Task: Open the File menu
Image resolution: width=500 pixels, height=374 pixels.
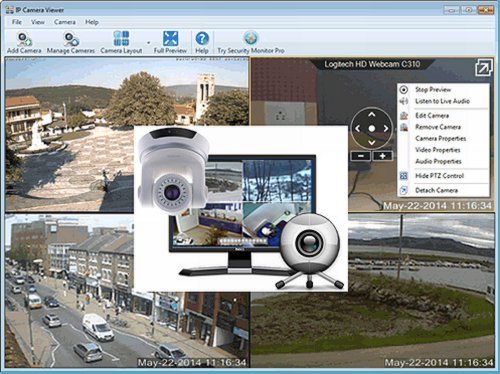Action: pyautogui.click(x=17, y=22)
